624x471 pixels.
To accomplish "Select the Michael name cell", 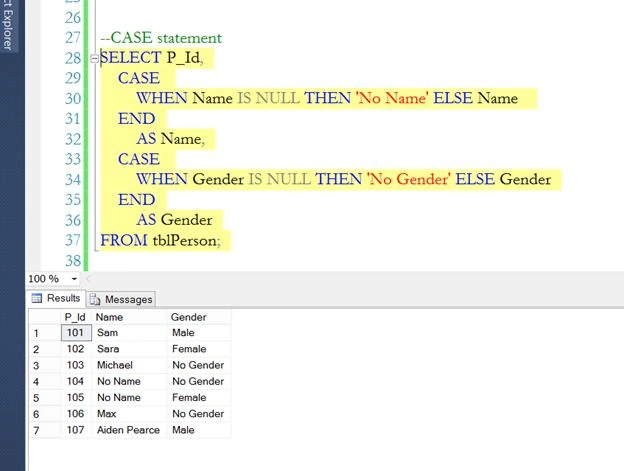I will point(129,365).
